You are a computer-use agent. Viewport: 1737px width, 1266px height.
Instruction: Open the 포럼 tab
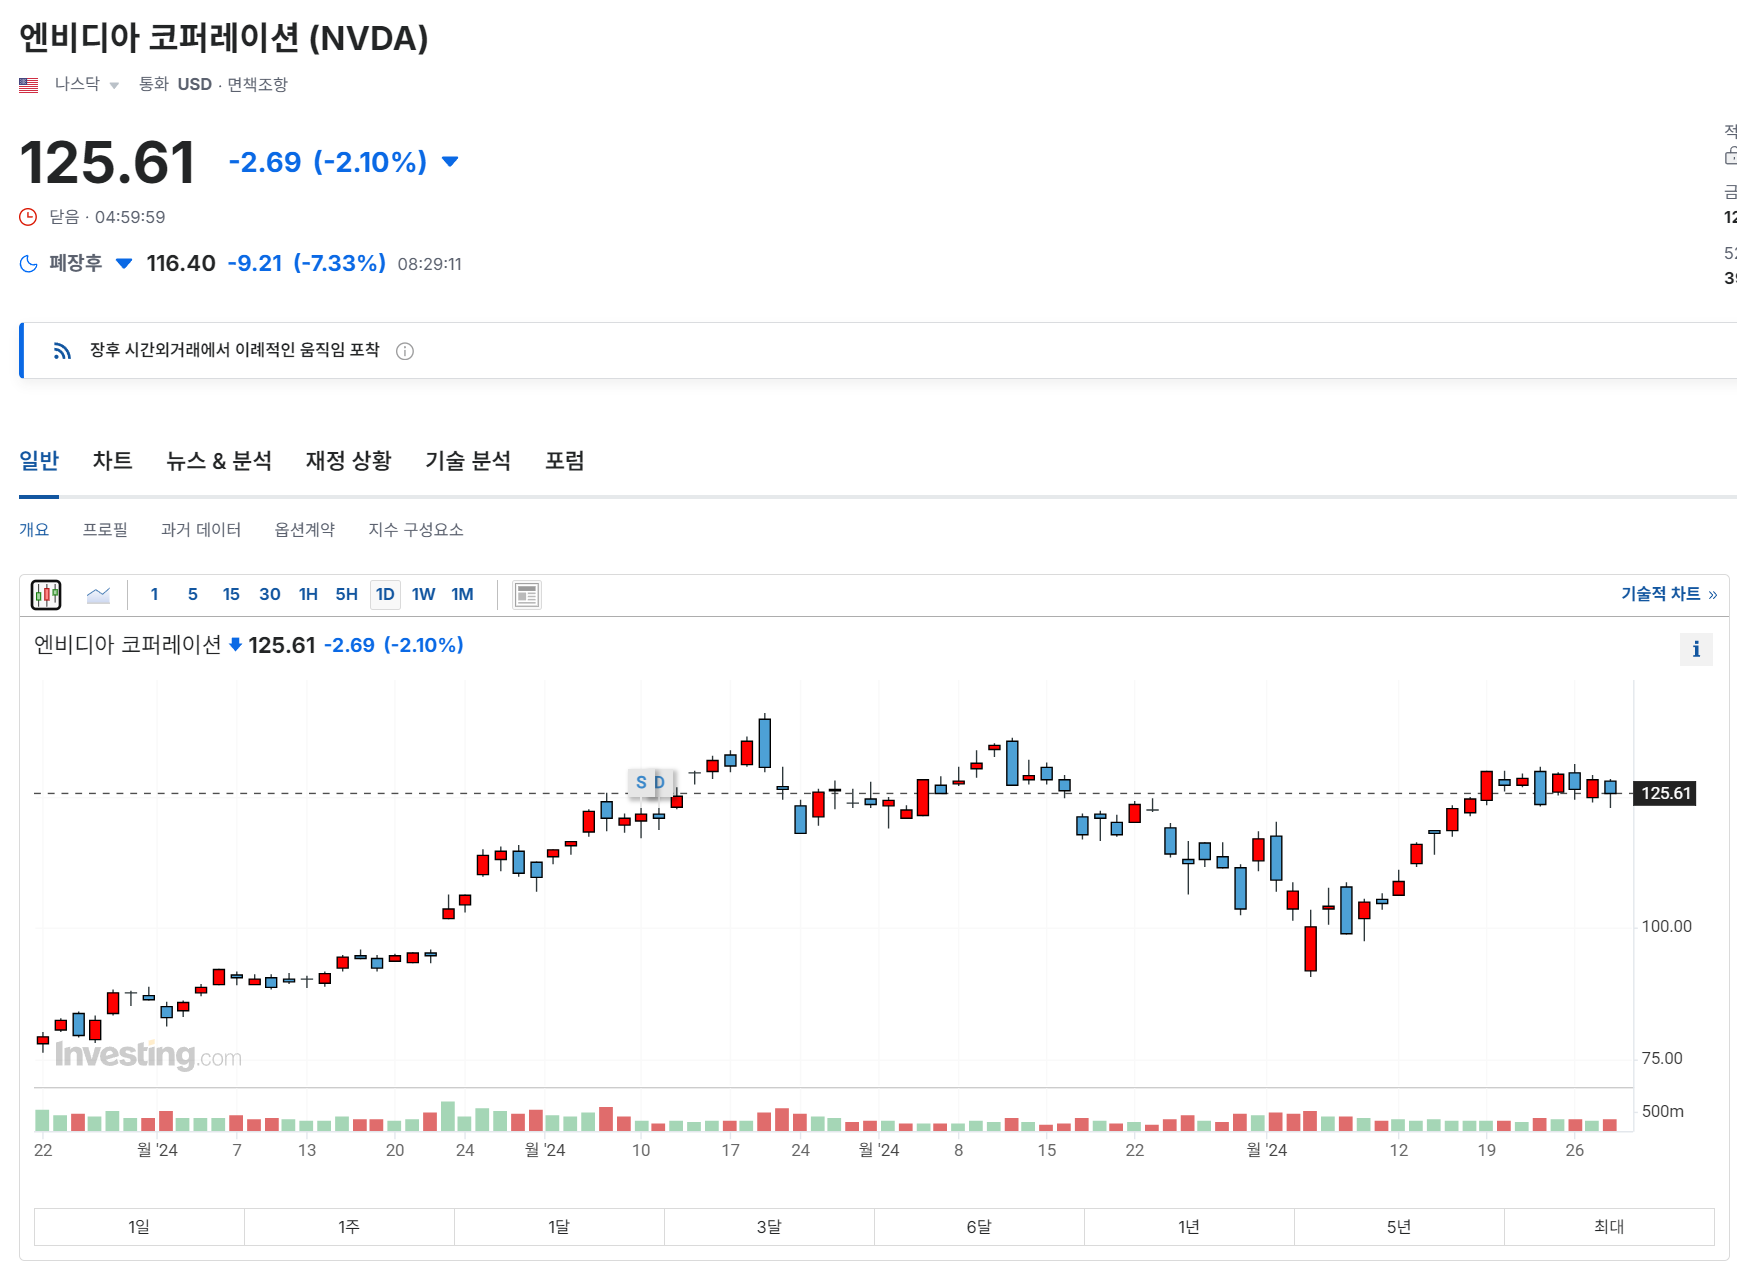tap(565, 461)
